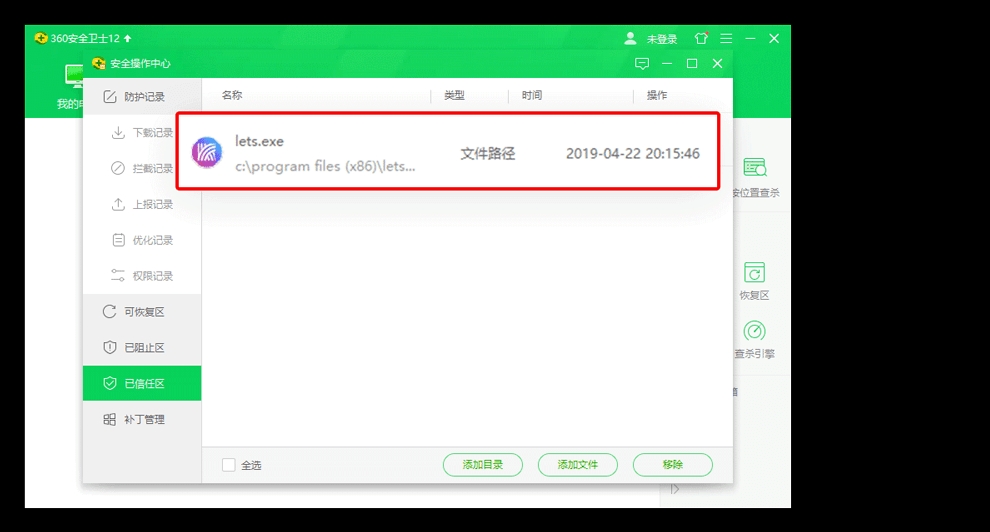Click the refresh icon beside 可恢复区
Viewport: 990px width, 532px height.
109,312
